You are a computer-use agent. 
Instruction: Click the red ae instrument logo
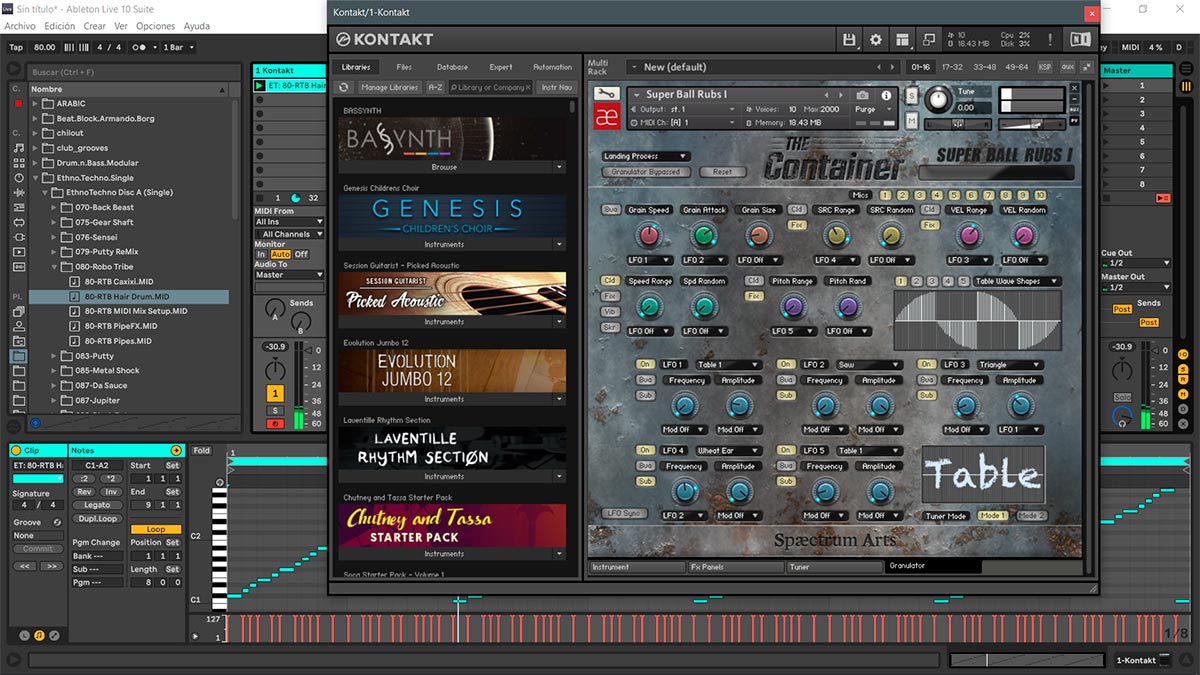click(x=607, y=116)
